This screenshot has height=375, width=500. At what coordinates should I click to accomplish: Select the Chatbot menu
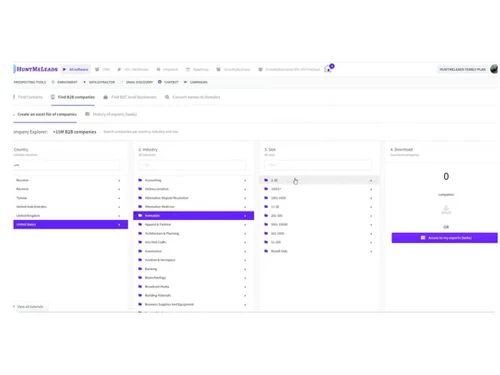coord(168,82)
